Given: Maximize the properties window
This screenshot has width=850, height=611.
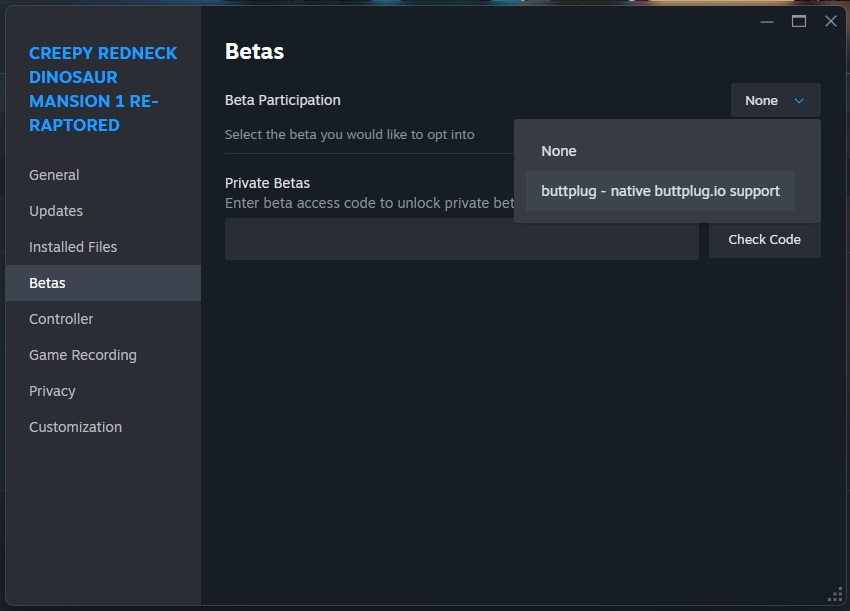Looking at the screenshot, I should [799, 21].
